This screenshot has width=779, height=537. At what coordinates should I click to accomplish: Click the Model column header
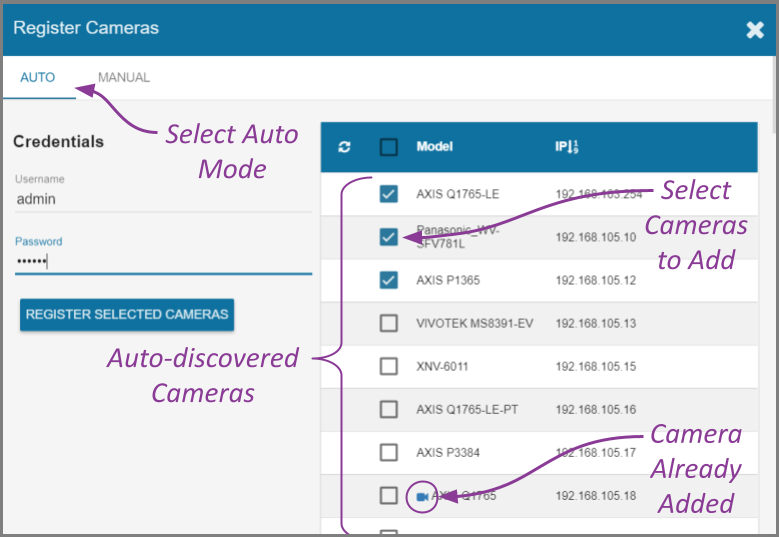(434, 147)
